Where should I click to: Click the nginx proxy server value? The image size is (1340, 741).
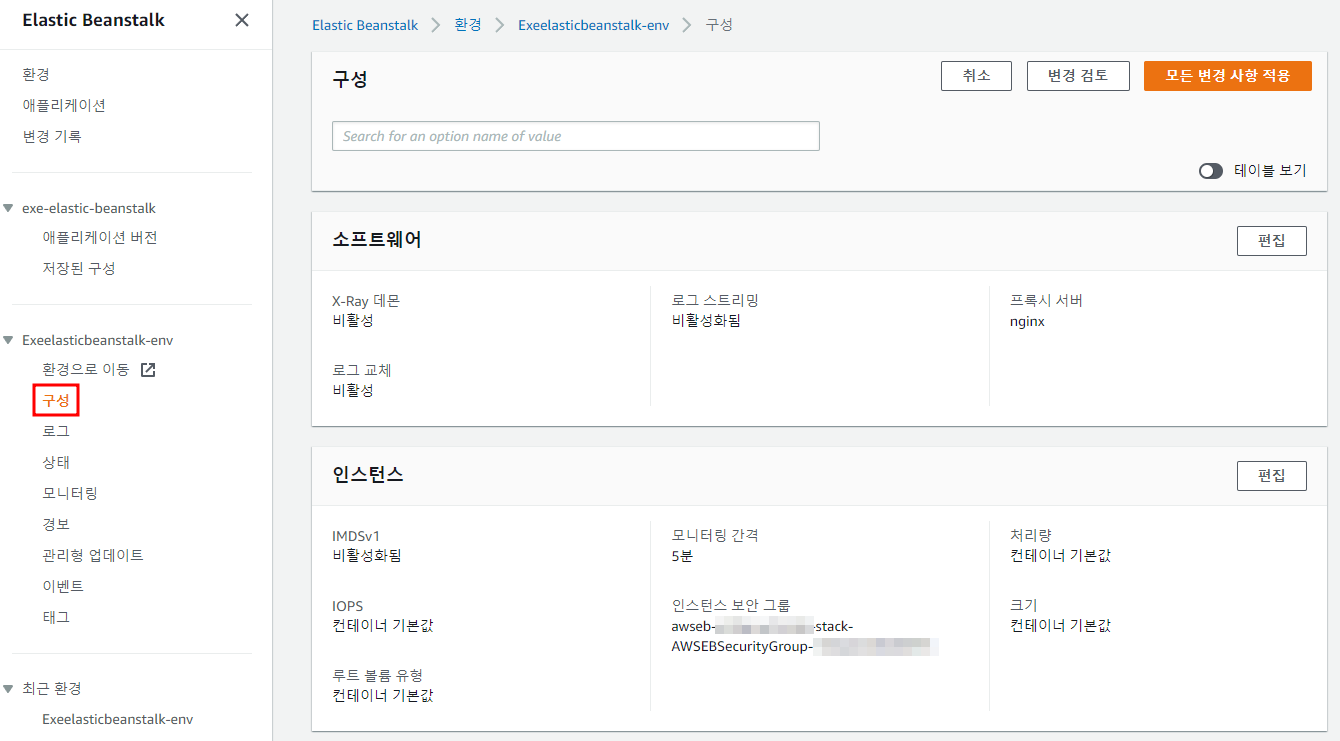click(1028, 322)
